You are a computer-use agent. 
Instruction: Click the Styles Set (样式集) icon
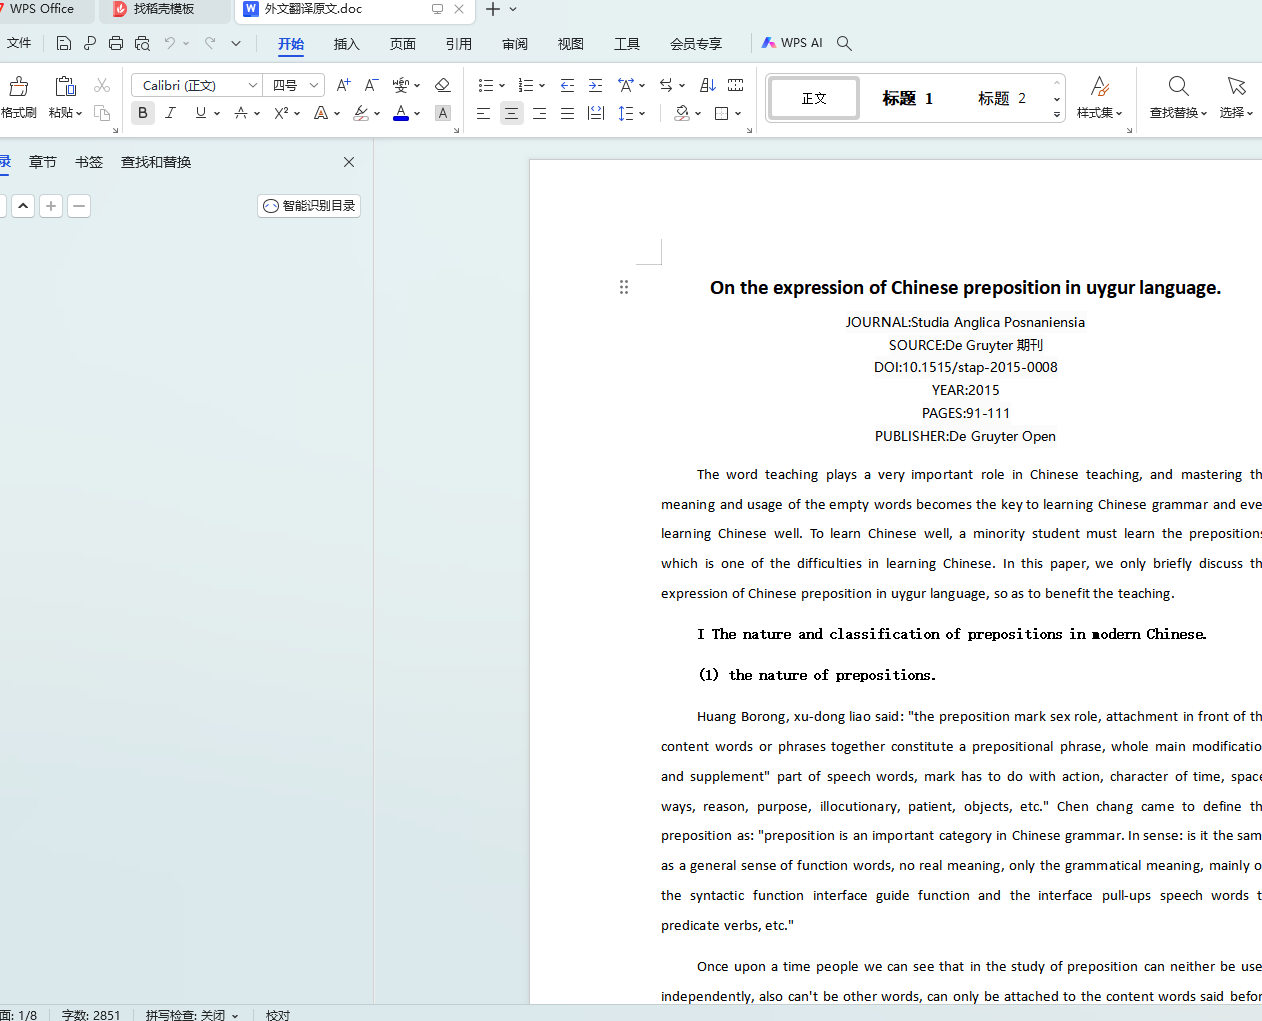[x=1099, y=87]
